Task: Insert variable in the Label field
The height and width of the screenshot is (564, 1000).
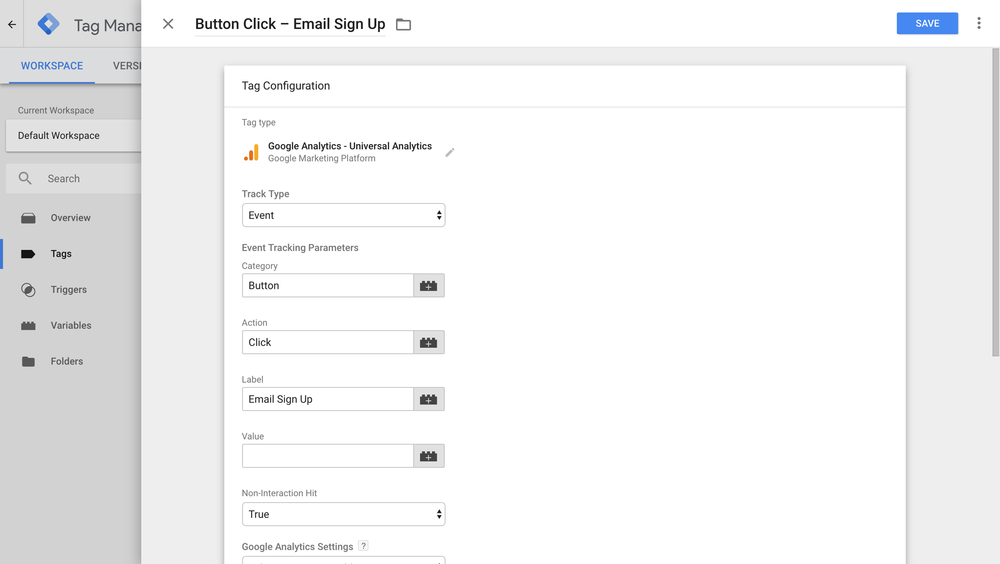Action: click(x=429, y=399)
